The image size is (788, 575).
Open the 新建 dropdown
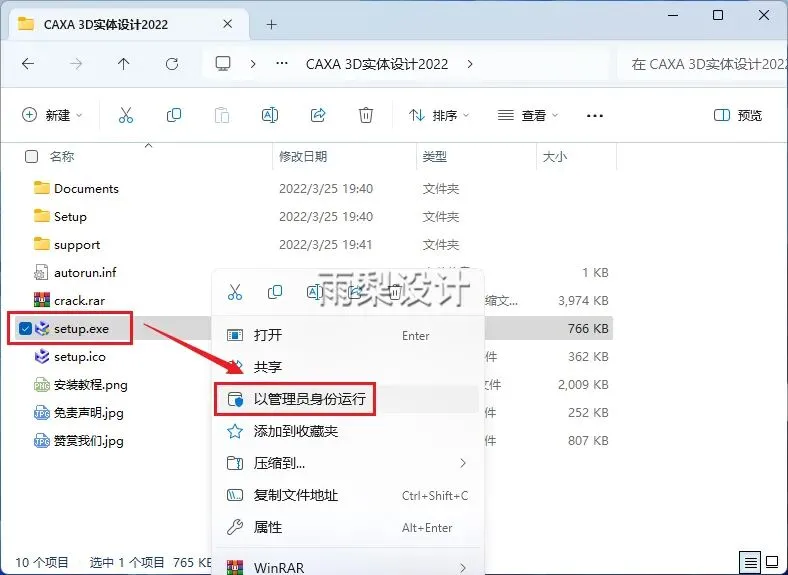pos(52,116)
